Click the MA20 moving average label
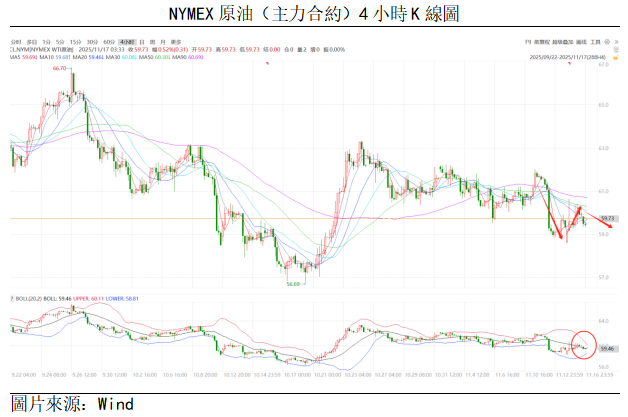The image size is (628, 417). coord(94,57)
